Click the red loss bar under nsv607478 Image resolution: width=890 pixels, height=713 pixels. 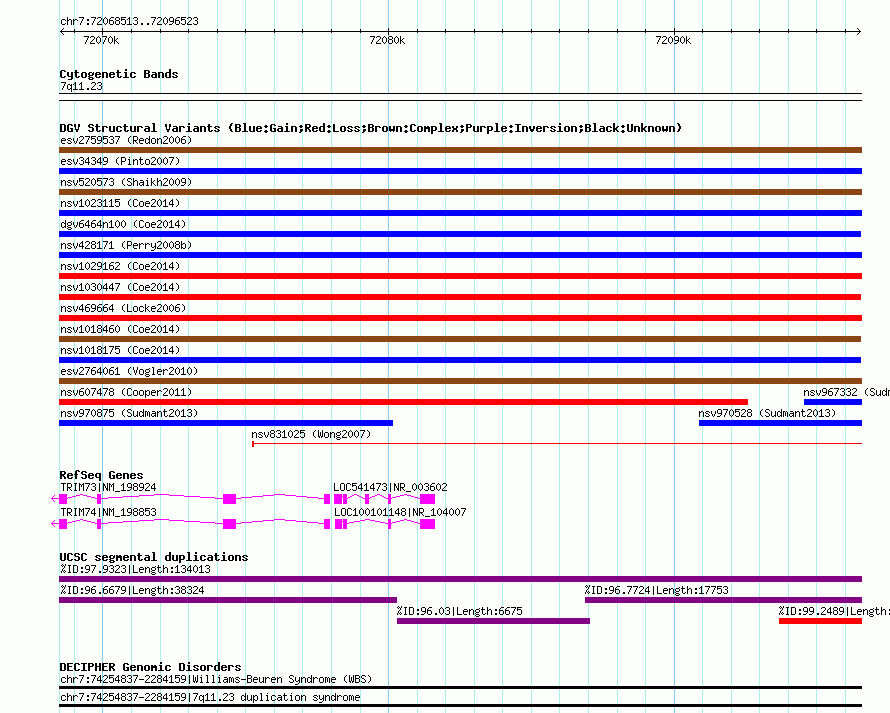[403, 402]
